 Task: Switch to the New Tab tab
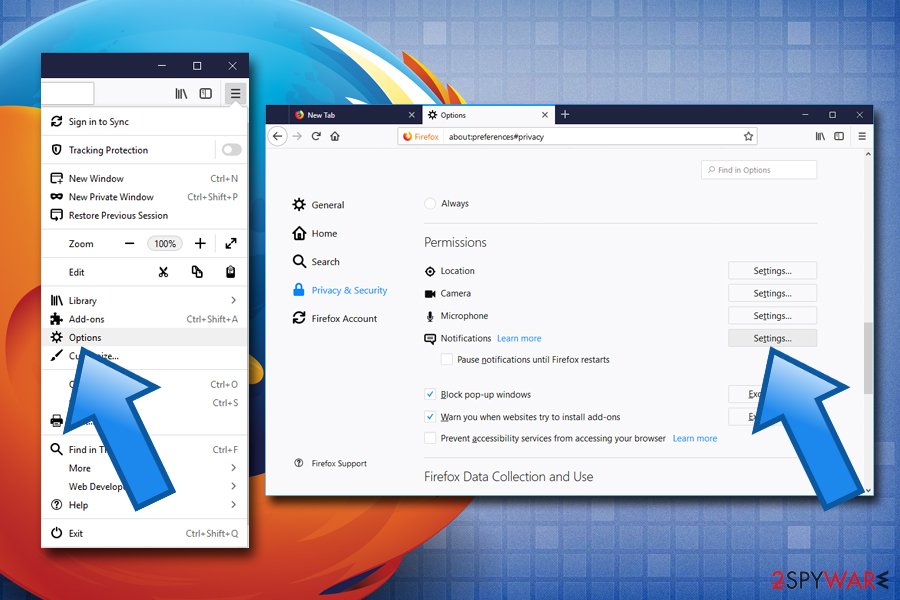[347, 115]
